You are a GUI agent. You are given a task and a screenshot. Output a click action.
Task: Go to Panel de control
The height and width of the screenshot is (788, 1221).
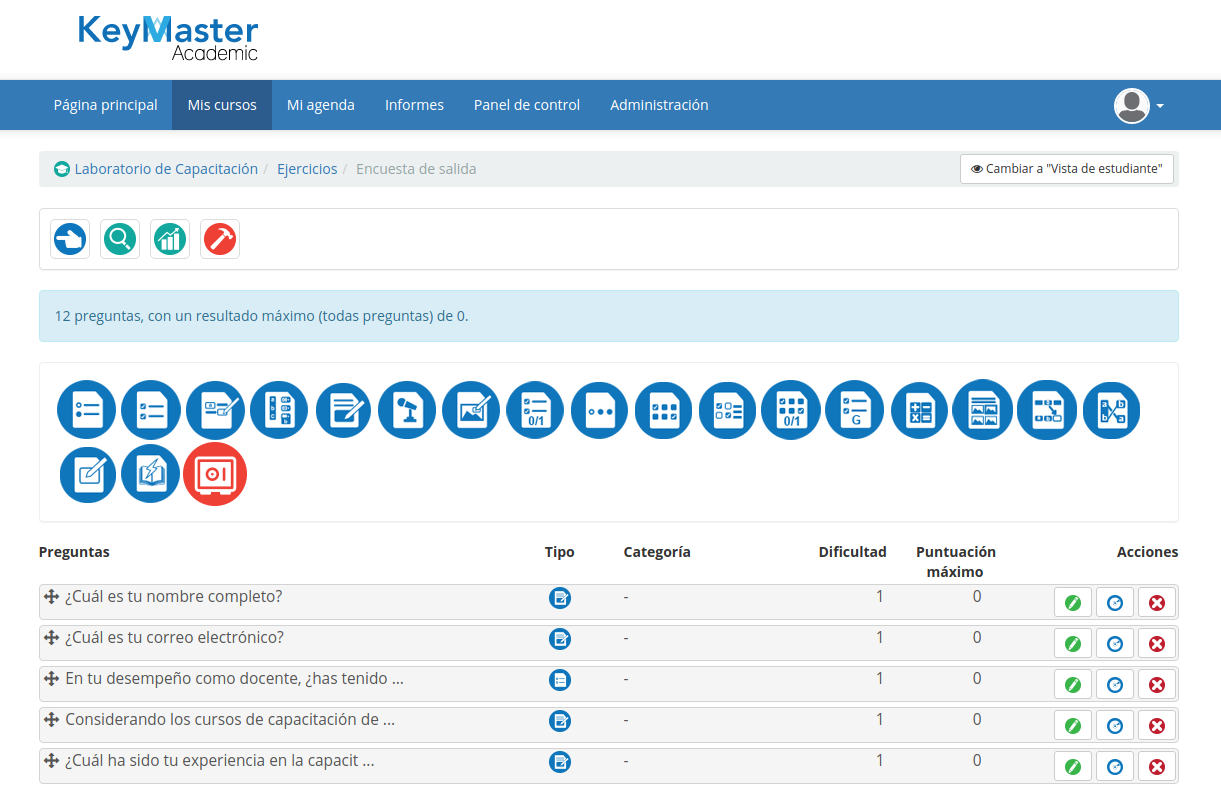coord(527,105)
